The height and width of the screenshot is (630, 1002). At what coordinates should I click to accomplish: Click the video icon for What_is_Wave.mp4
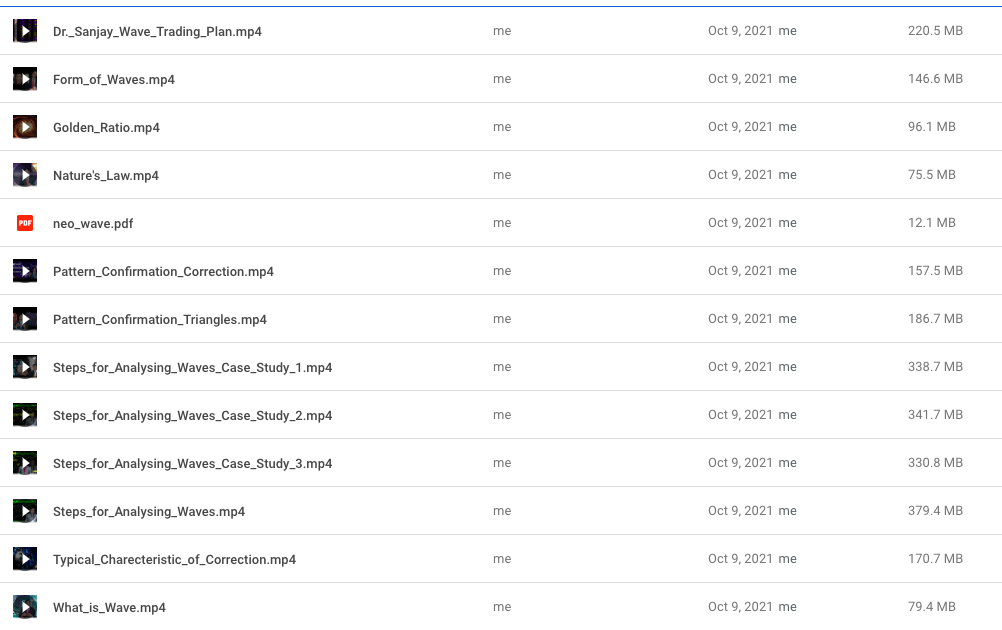click(25, 607)
